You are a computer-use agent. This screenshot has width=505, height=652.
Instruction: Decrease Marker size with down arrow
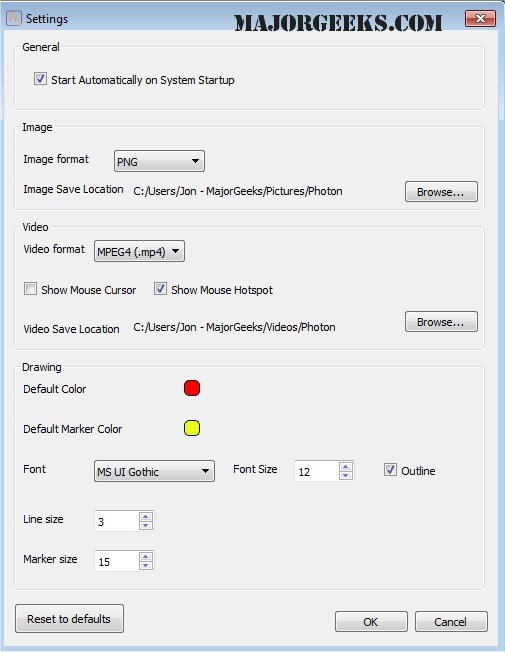[x=145, y=566]
